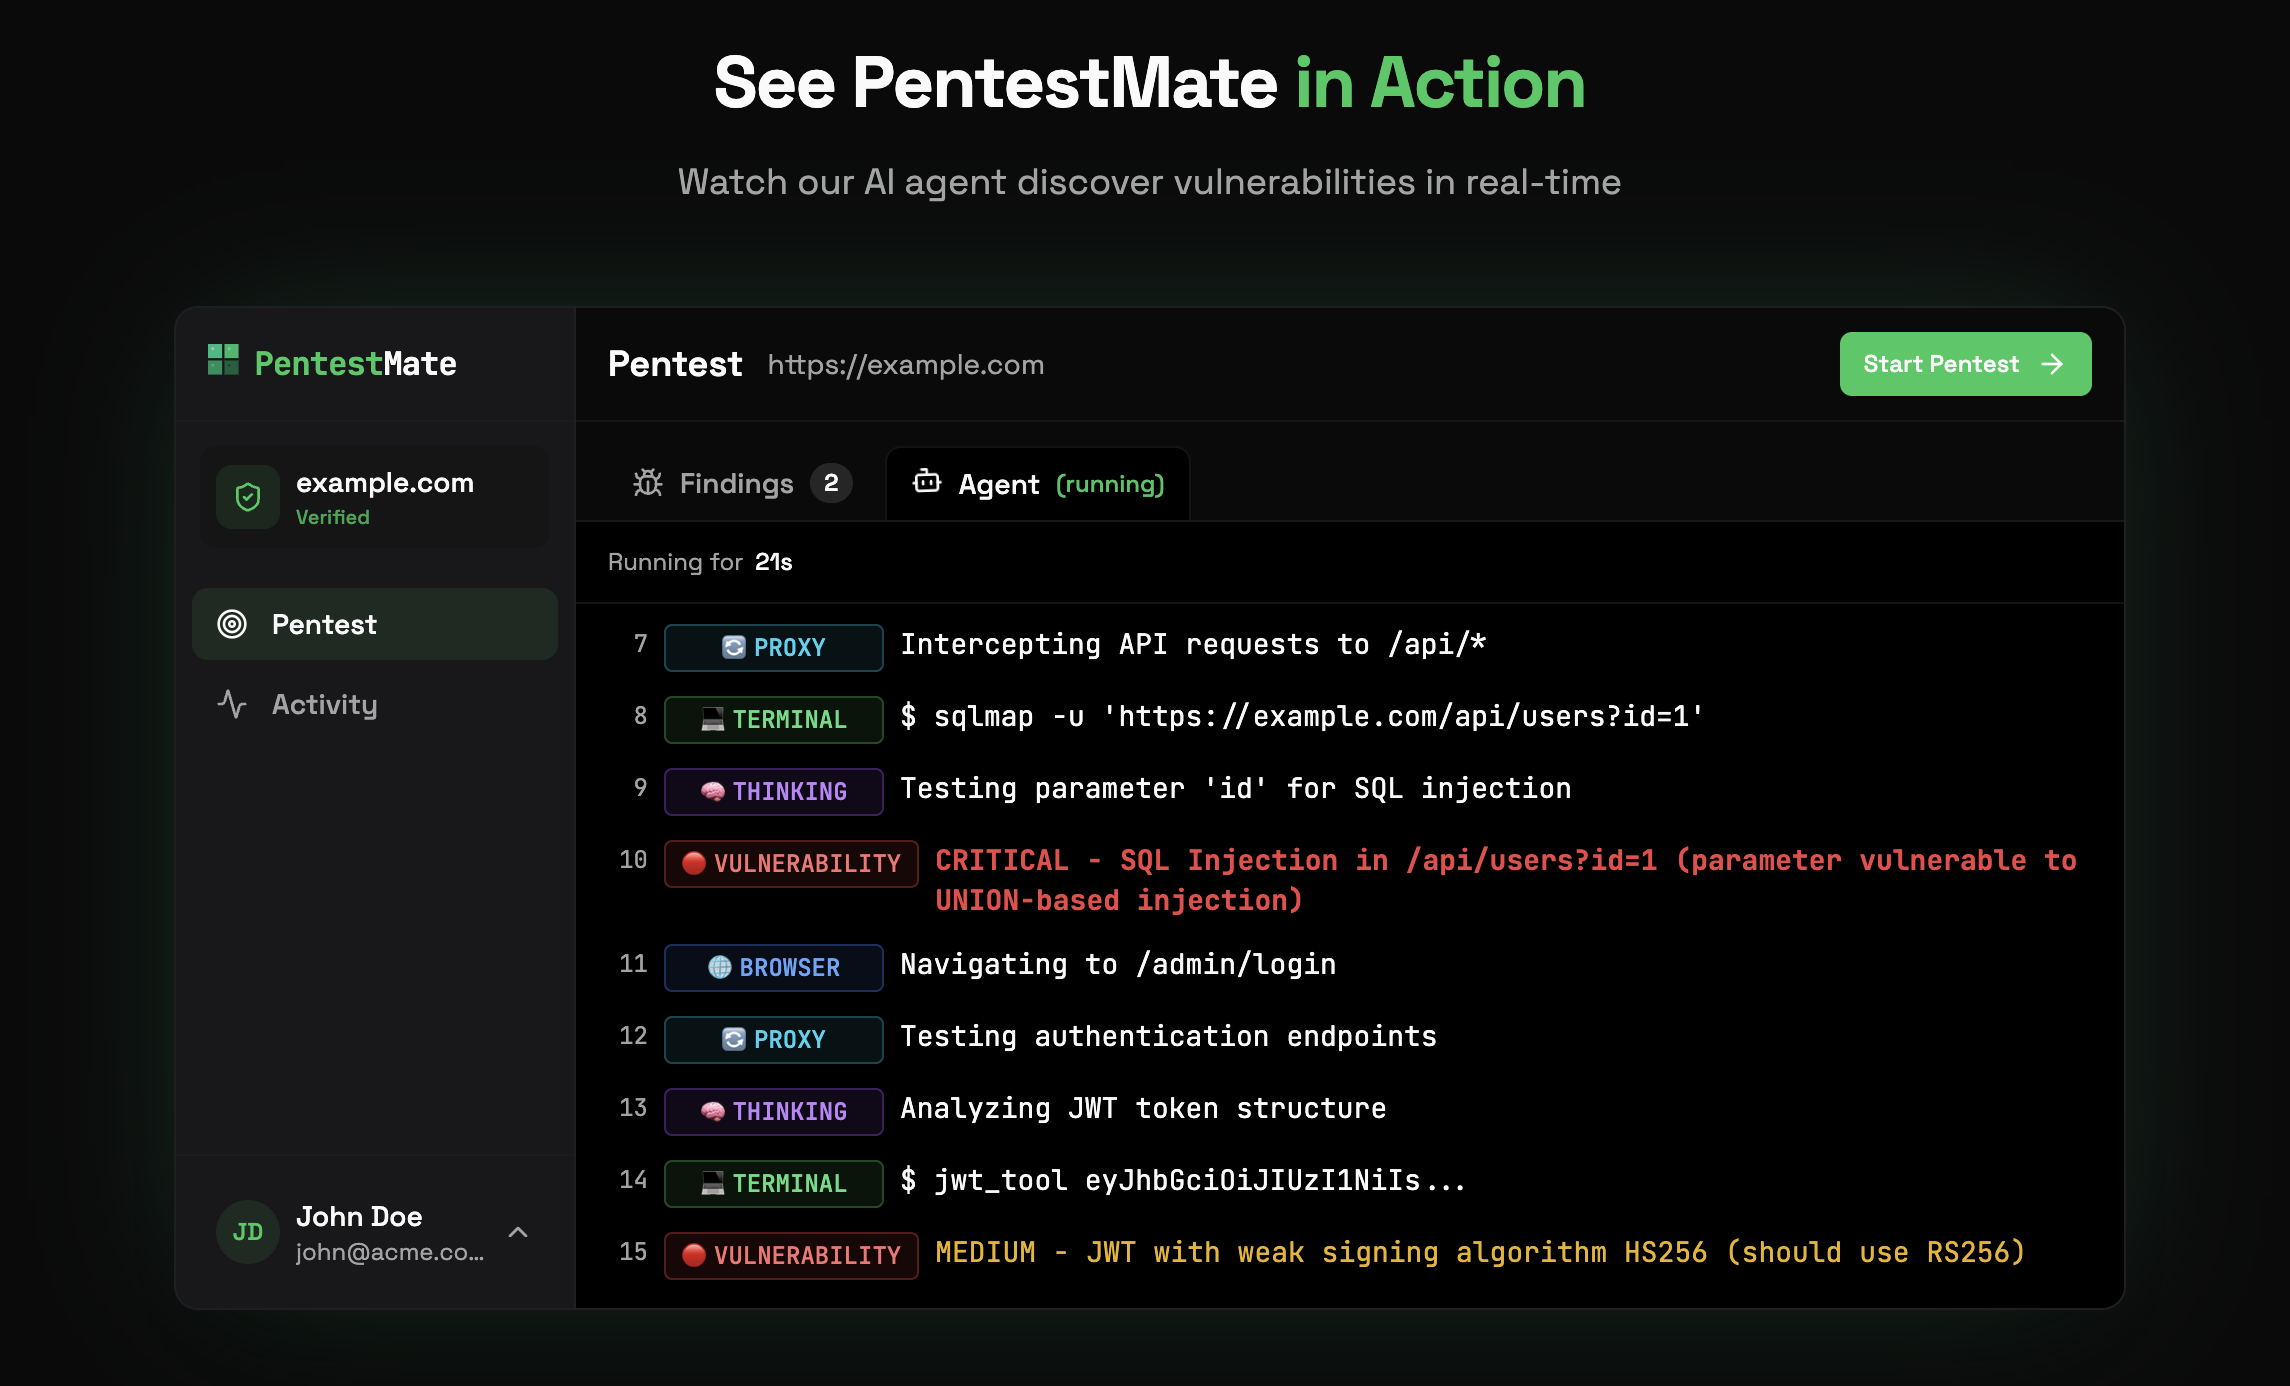Toggle the PROXY badge on line 7
The image size is (2290, 1386).
tap(772, 647)
